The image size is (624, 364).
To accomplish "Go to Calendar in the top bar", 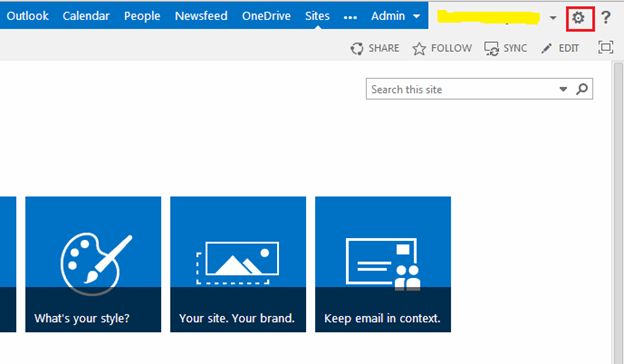I will coord(86,16).
